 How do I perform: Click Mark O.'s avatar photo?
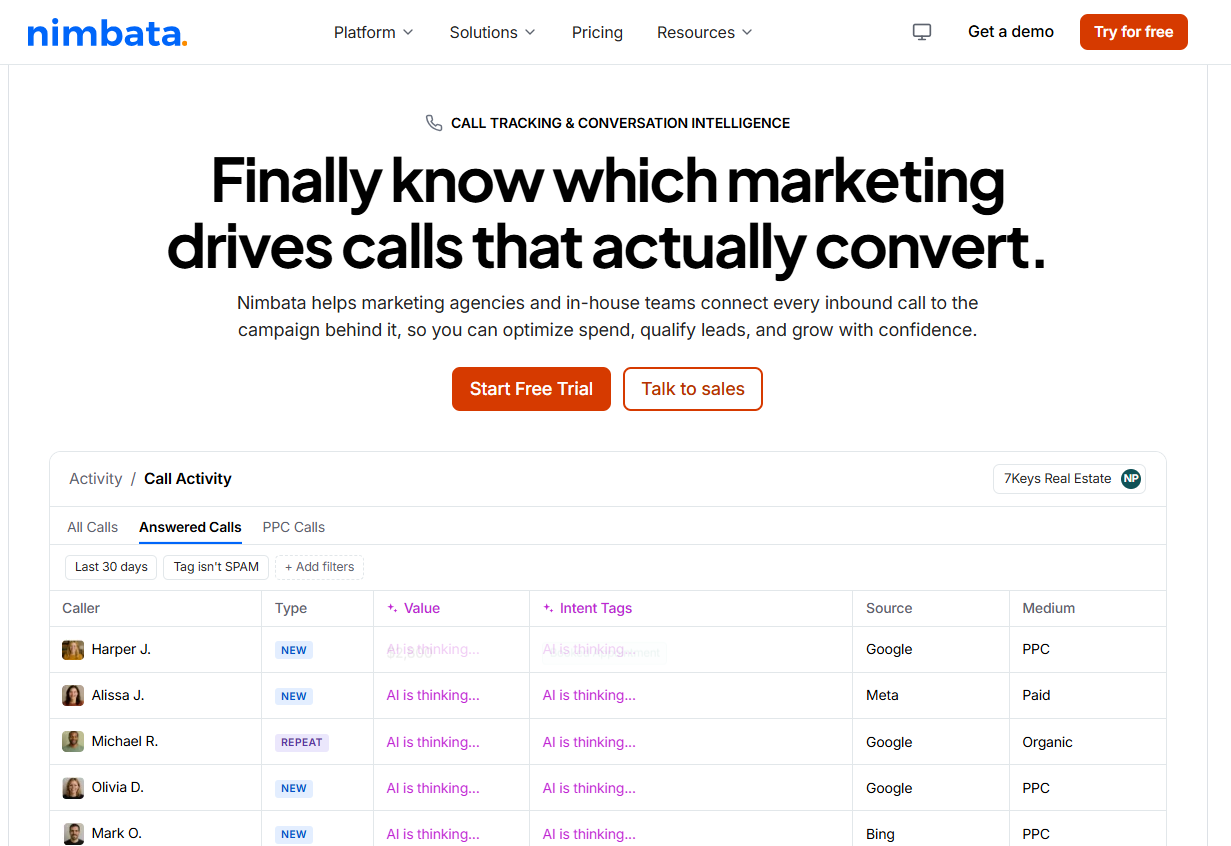pos(73,834)
